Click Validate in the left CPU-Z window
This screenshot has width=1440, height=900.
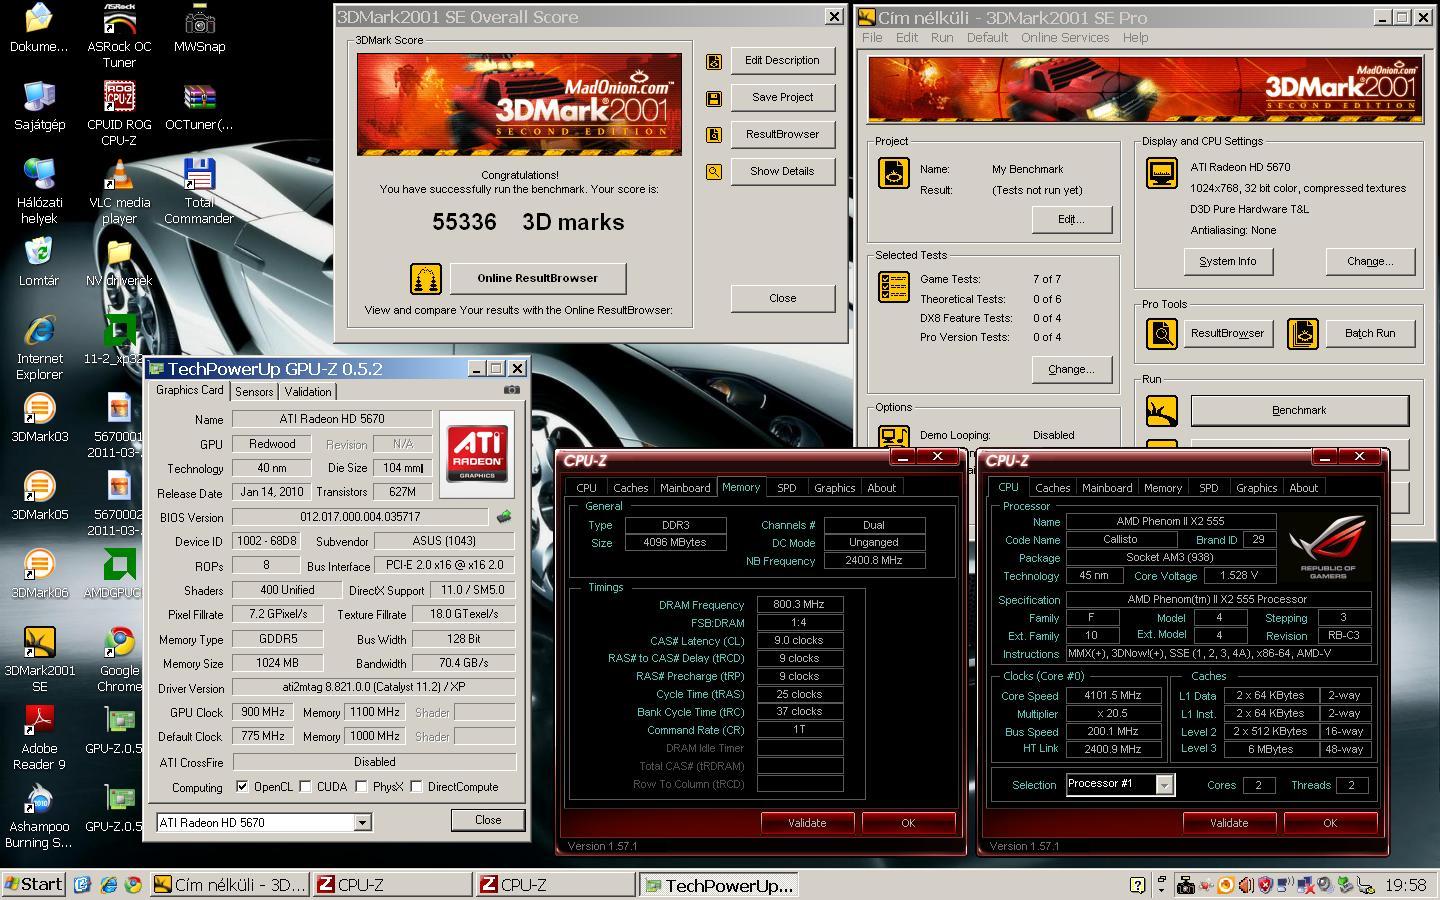coord(807,823)
